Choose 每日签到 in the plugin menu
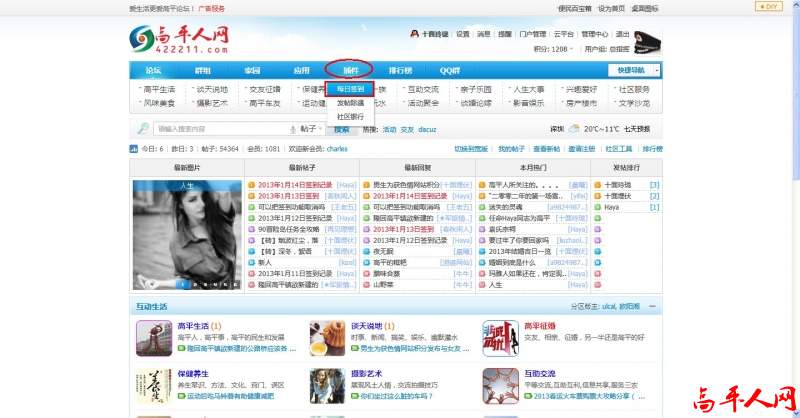800x418 pixels. [350, 89]
